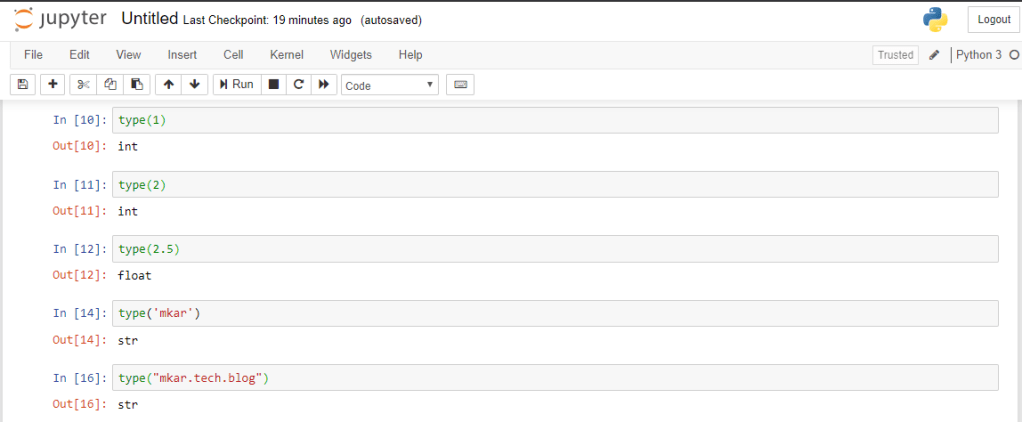Image resolution: width=1022 pixels, height=422 pixels.
Task: Toggle the Trusted notebook indicator
Action: click(895, 55)
